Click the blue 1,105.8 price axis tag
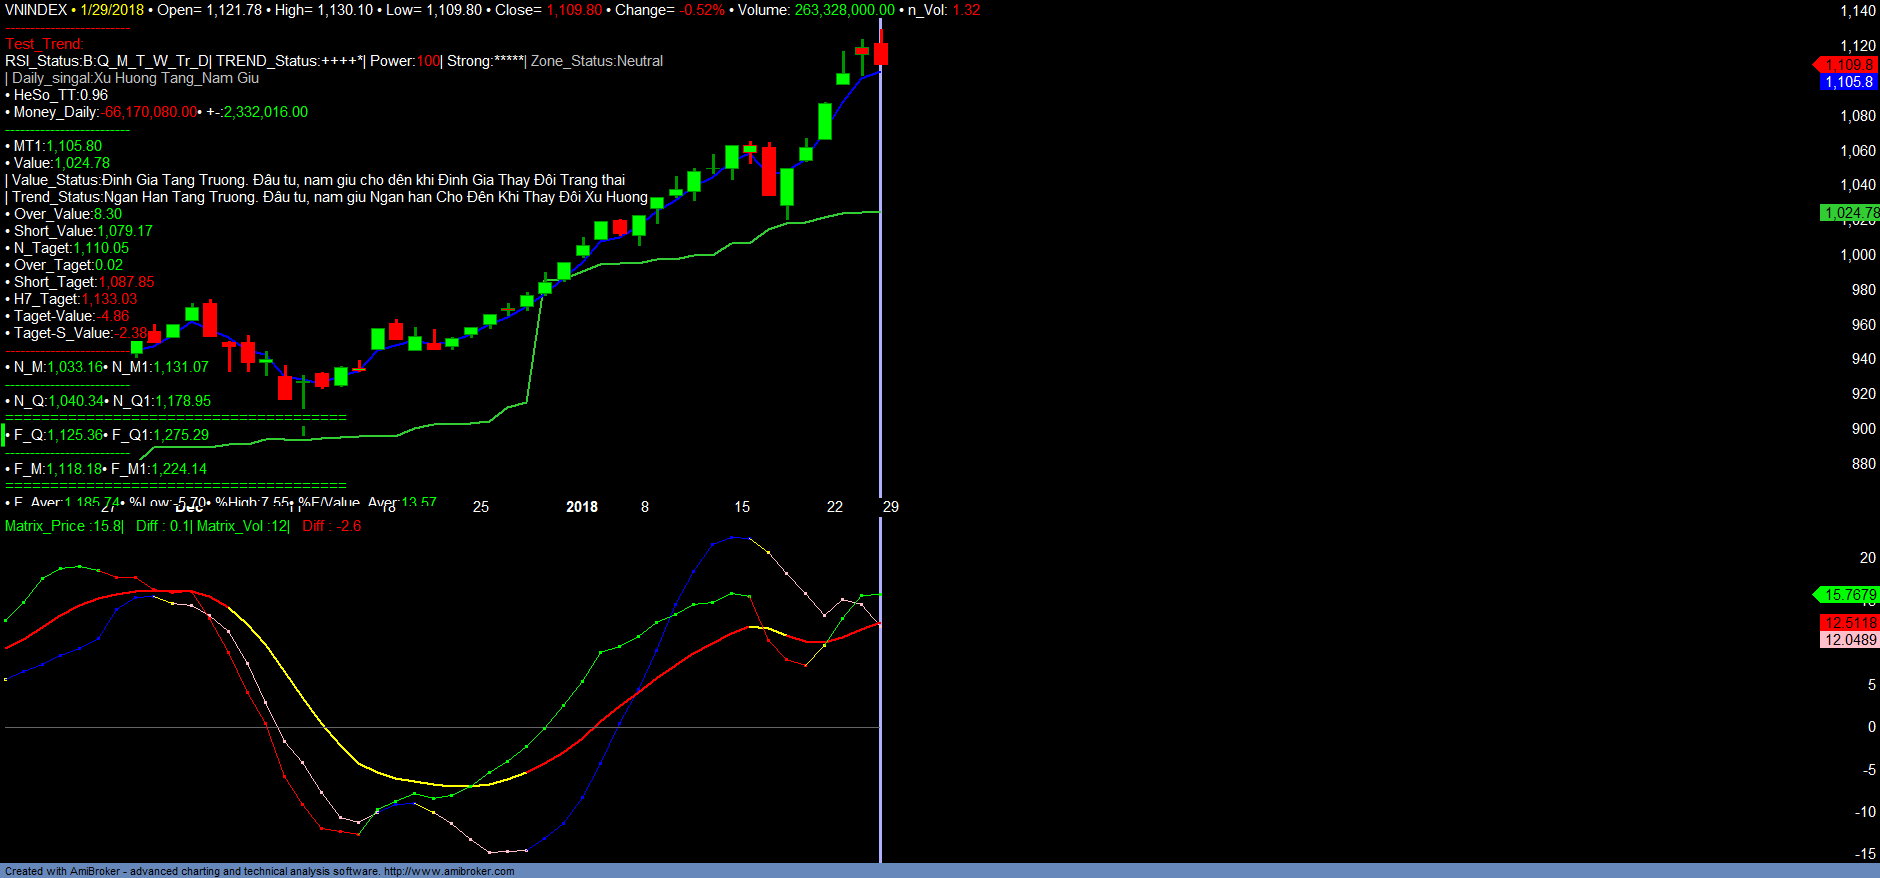This screenshot has height=878, width=1880. coord(1848,82)
